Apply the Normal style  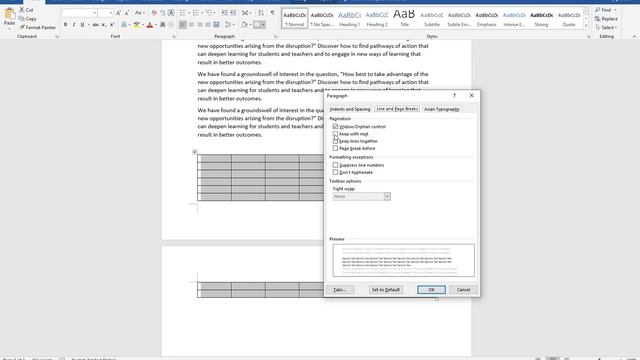[x=295, y=18]
